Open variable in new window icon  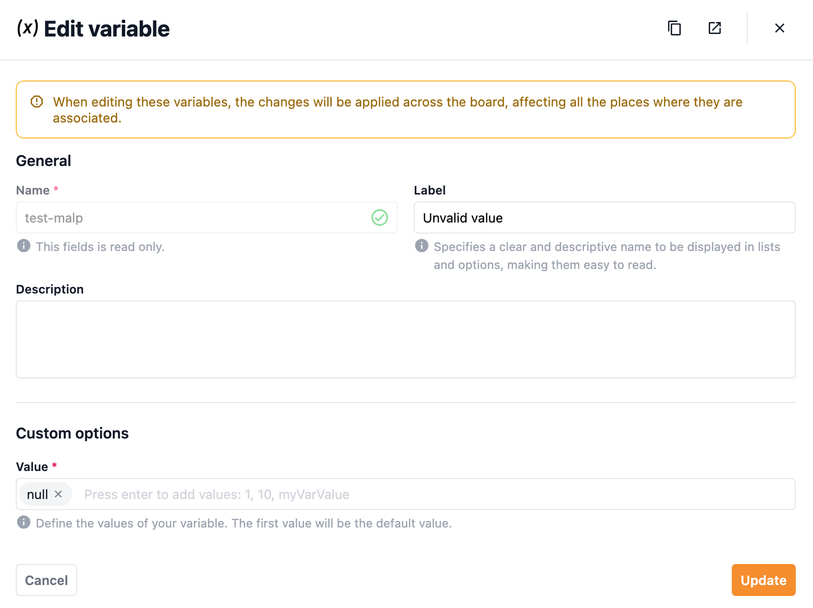click(x=714, y=28)
